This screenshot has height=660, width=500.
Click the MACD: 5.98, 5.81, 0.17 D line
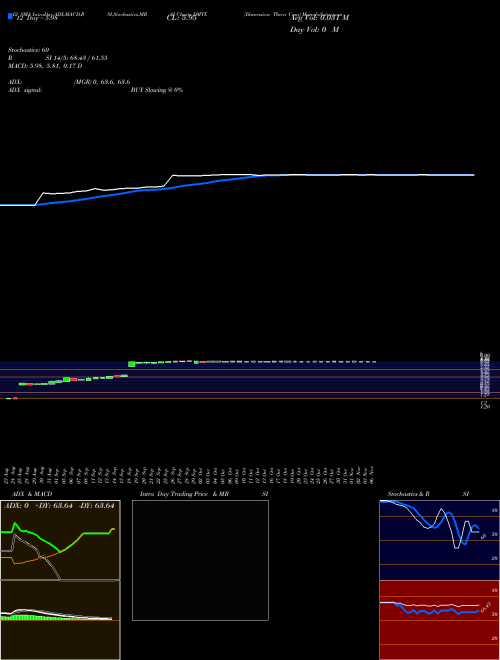45,66
